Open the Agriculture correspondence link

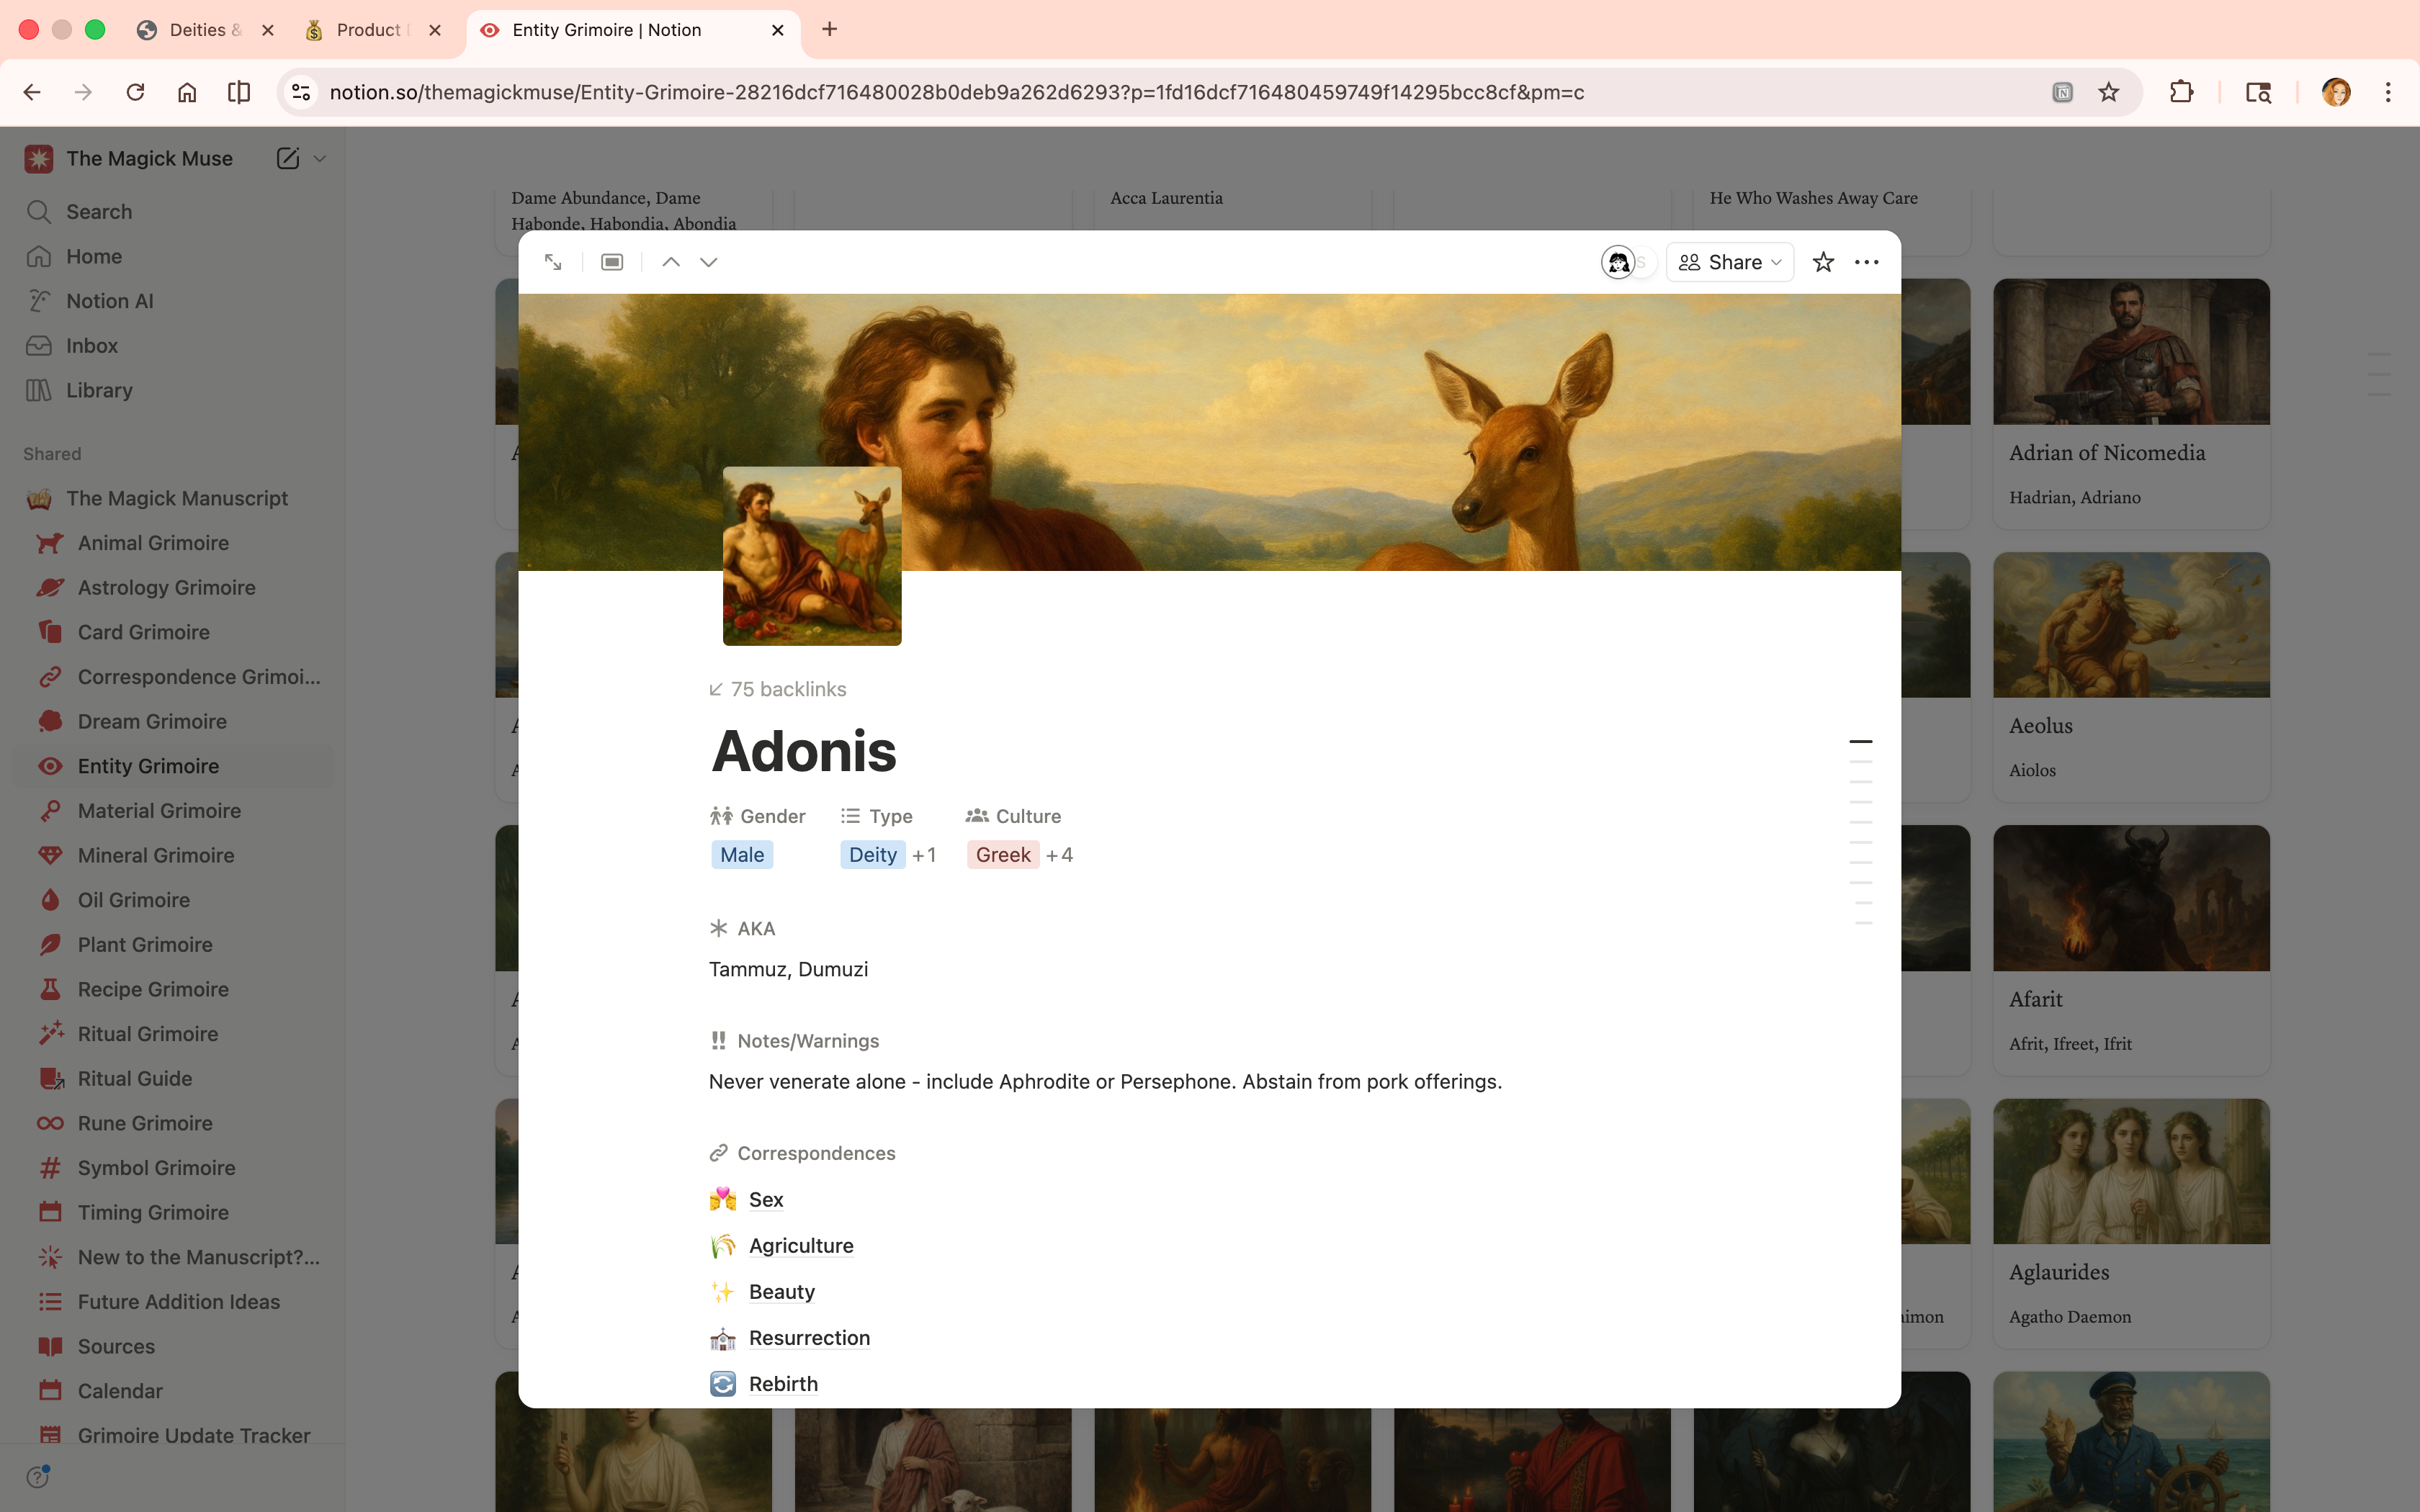click(801, 1246)
